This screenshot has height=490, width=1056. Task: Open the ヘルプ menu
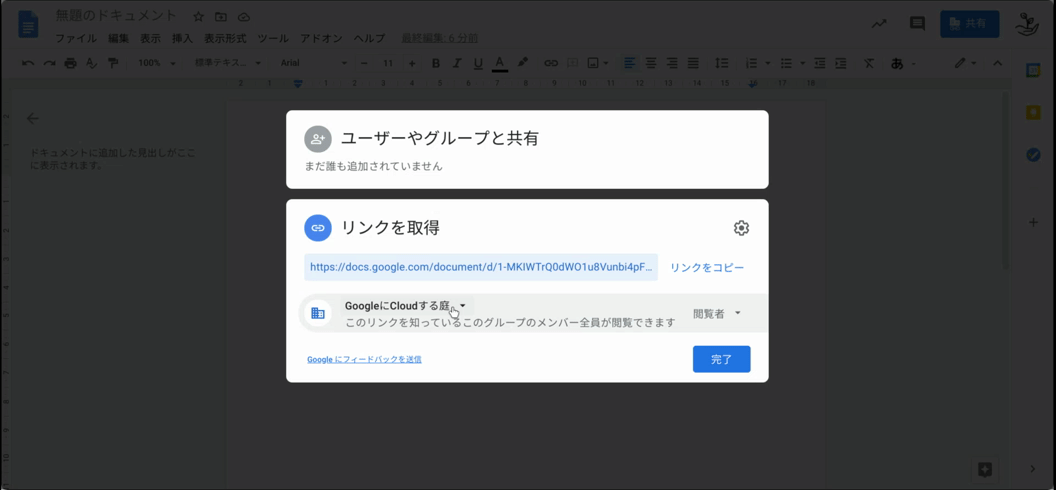pyautogui.click(x=370, y=38)
